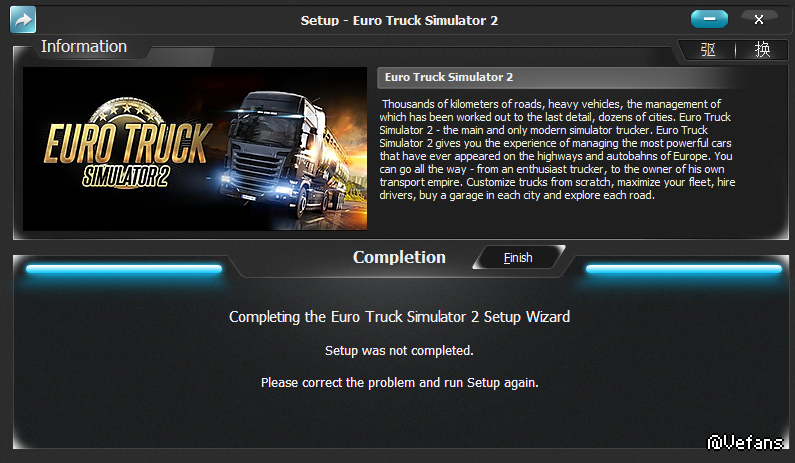
Task: Click the curved arrow icon in title bar
Action: 23,20
